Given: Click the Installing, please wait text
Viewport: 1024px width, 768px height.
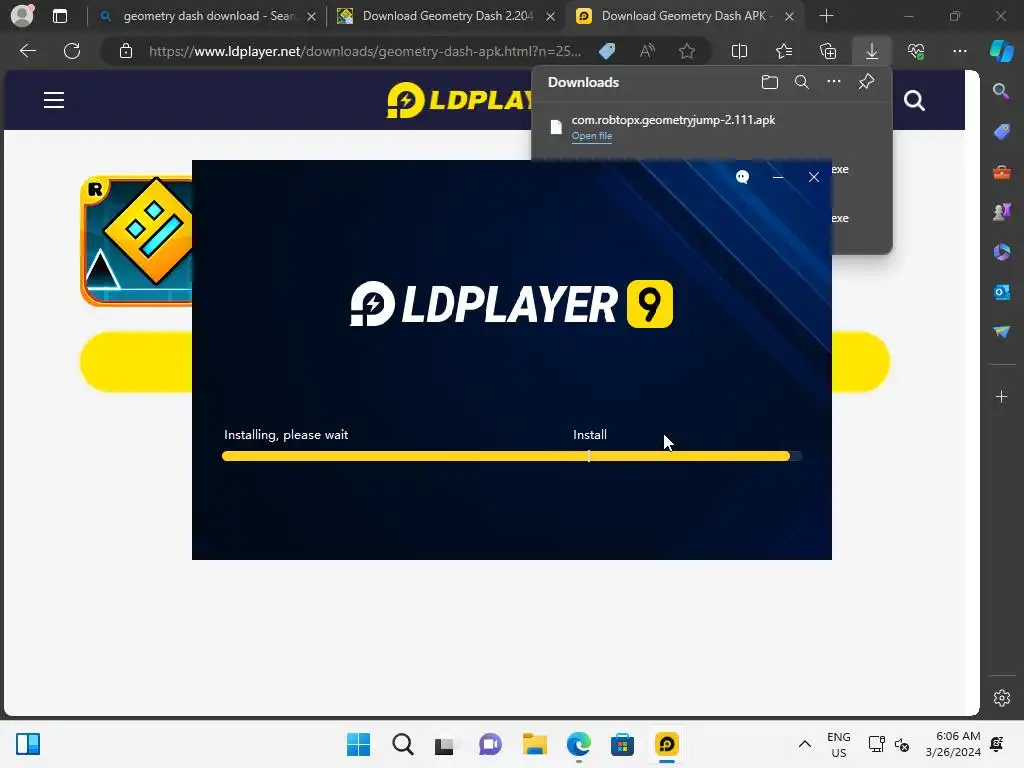Looking at the screenshot, I should click(x=286, y=435).
